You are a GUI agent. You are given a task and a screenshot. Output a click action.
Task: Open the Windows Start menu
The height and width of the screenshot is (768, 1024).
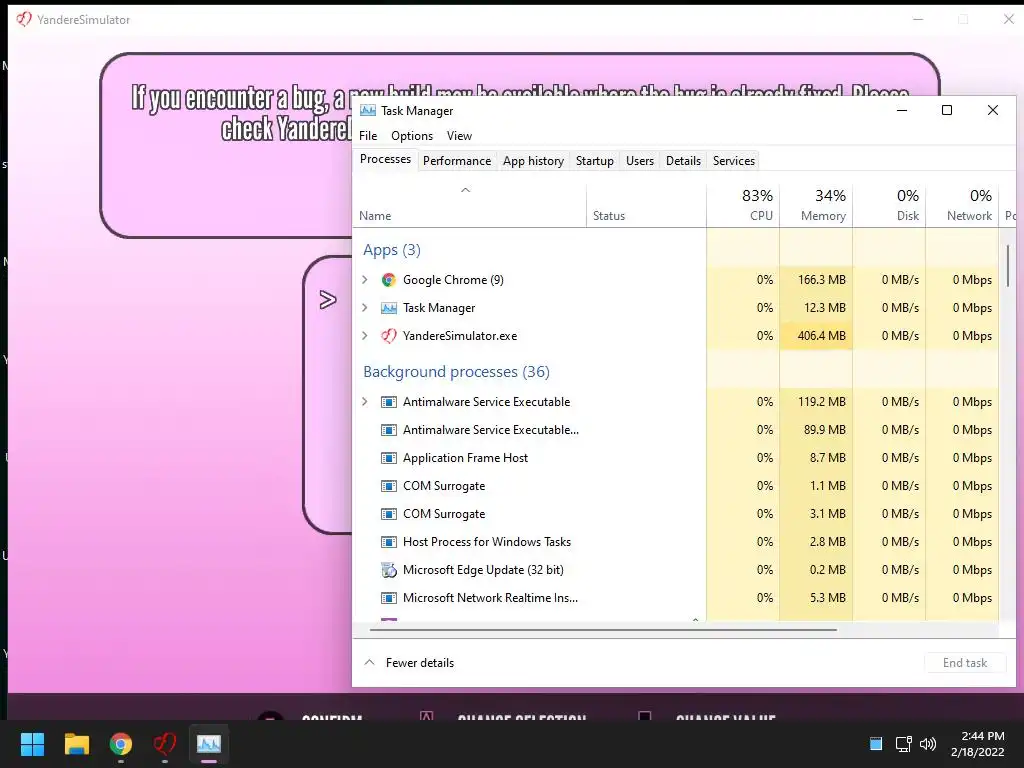32,744
